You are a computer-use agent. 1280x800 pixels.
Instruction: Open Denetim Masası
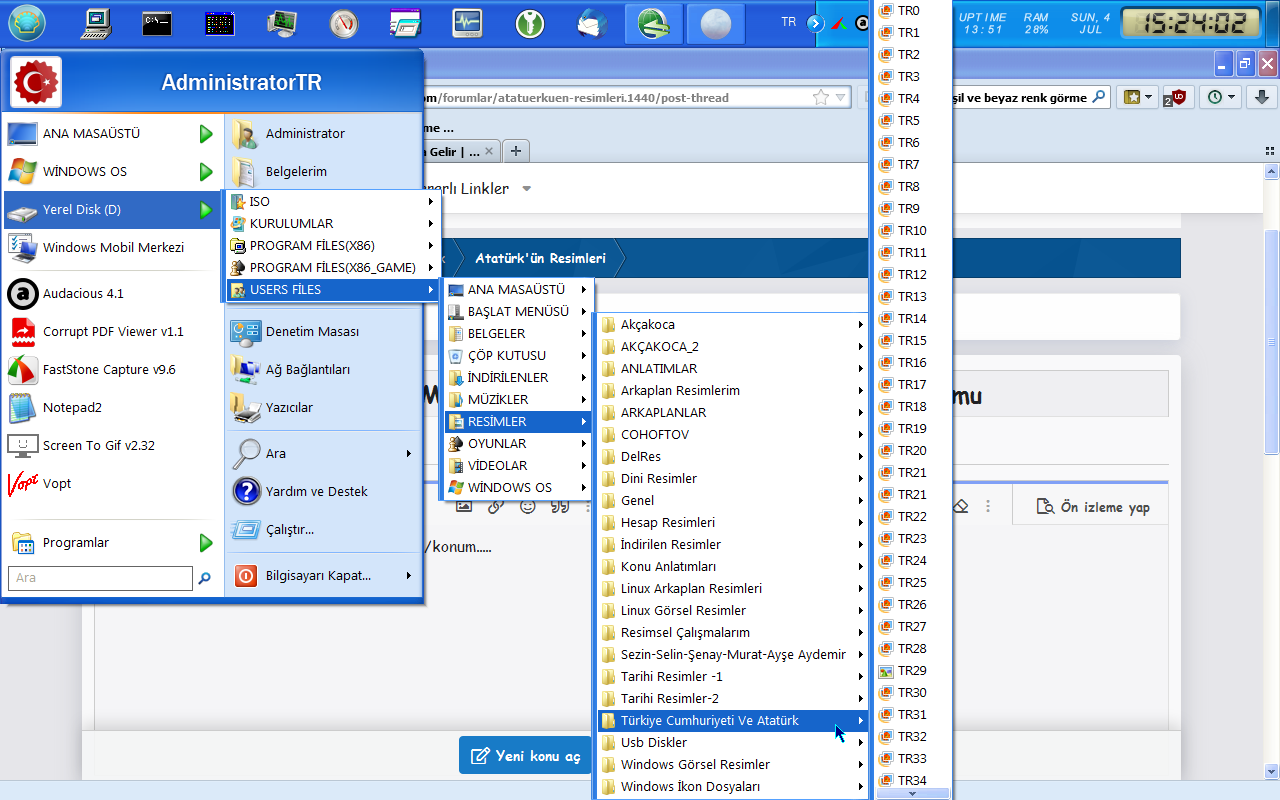(323, 332)
